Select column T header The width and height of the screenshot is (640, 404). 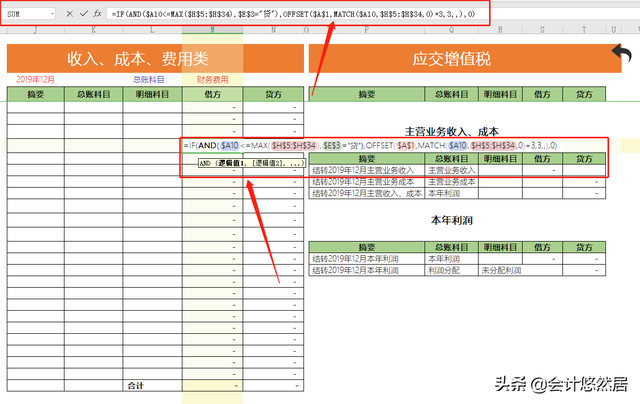tap(584, 30)
